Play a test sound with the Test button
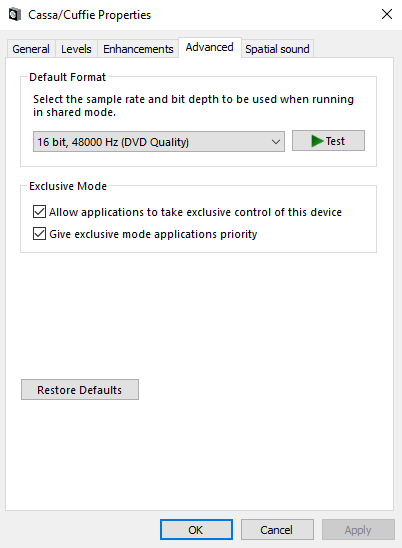Screen dimensions: 402x548 [328, 141]
